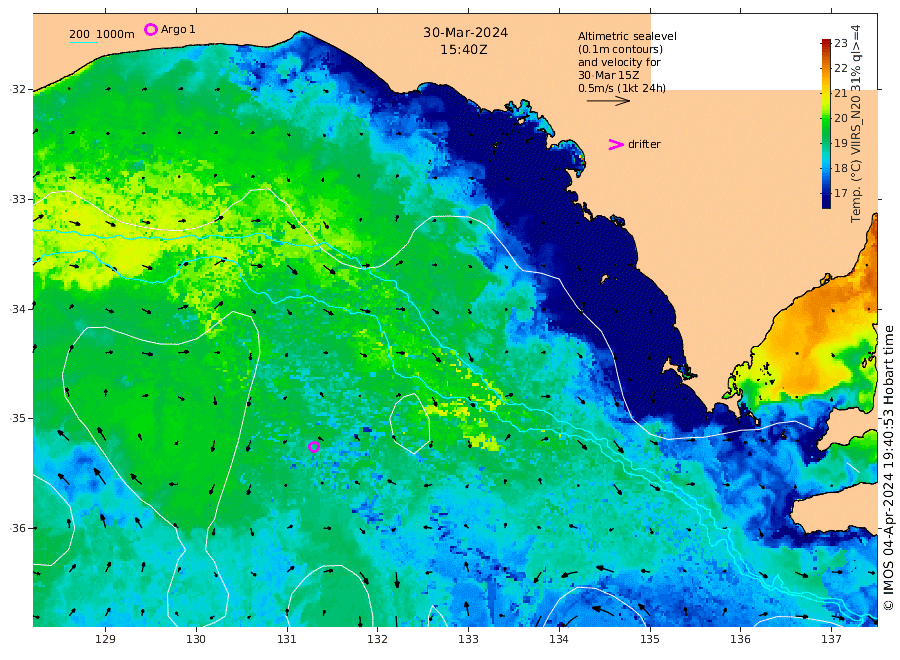The image size is (900, 660).
Task: Click the colorbar tick label 17
Action: coord(841,193)
